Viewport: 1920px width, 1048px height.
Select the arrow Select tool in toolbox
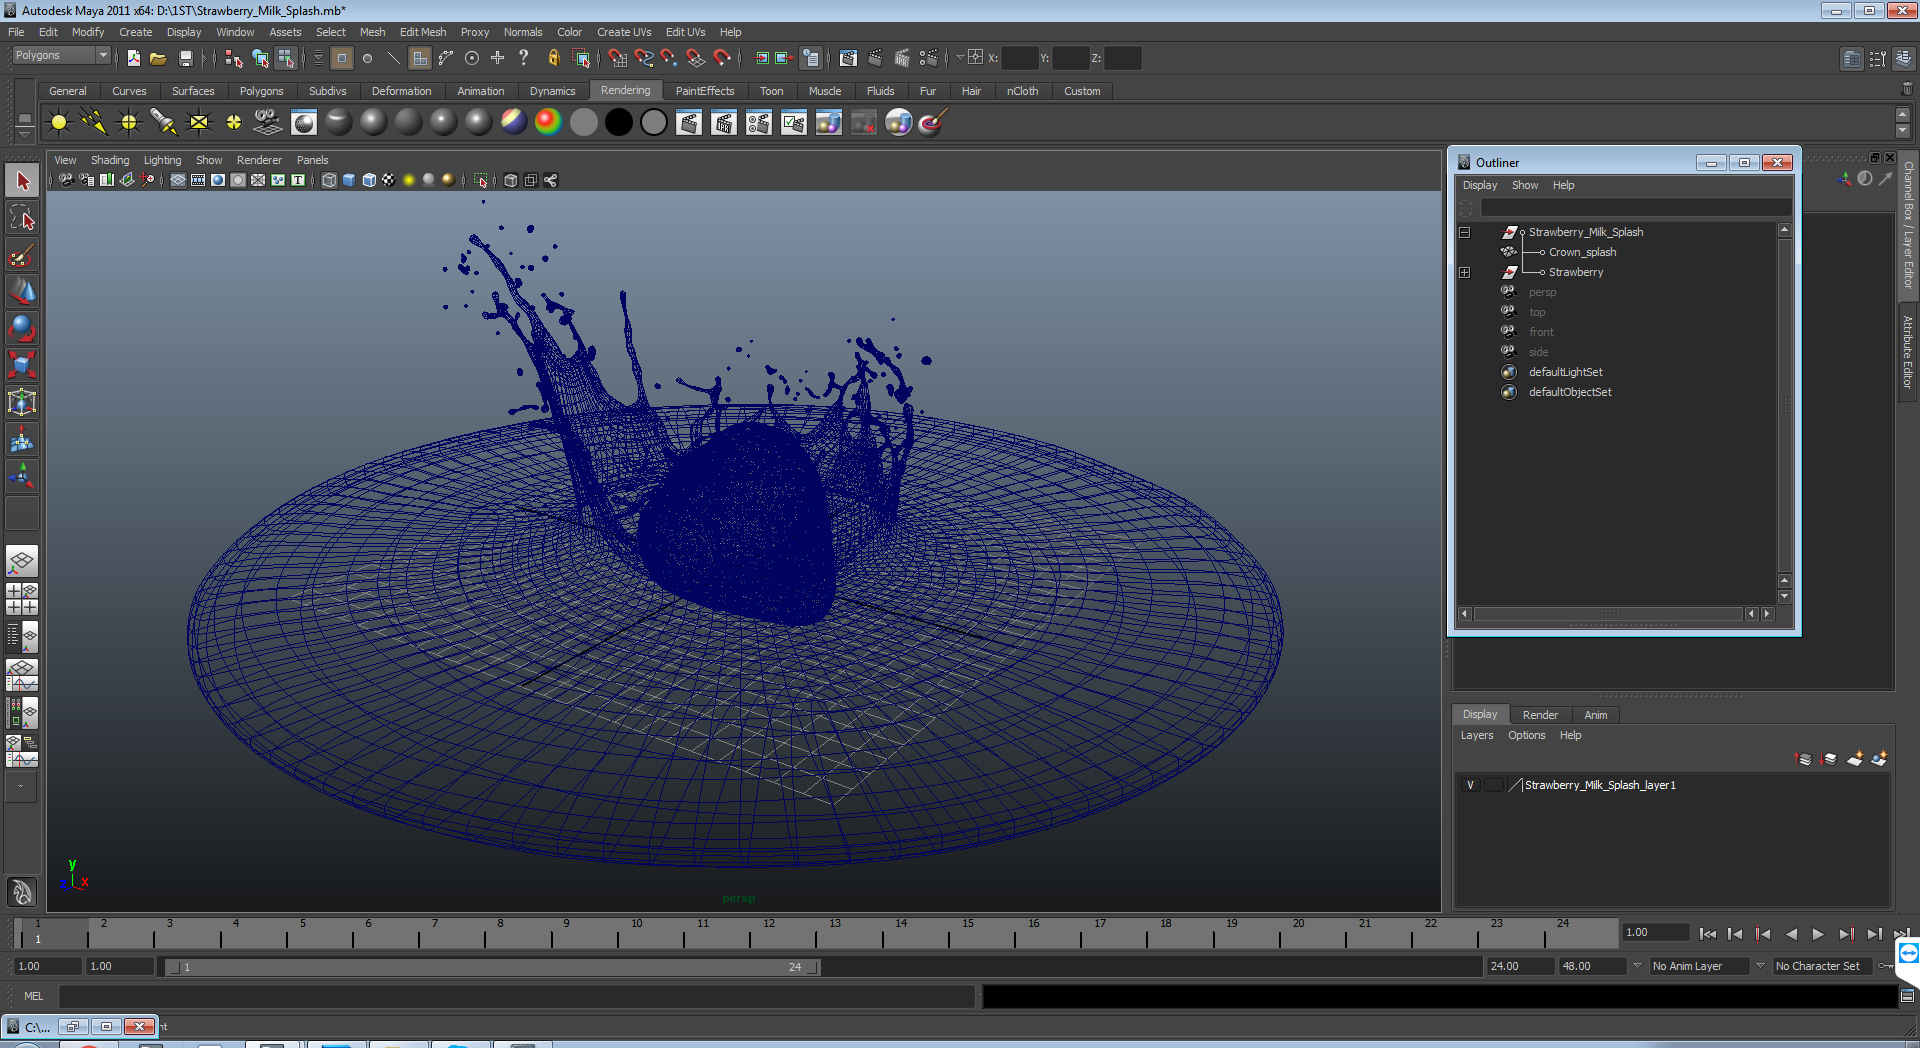[x=22, y=181]
